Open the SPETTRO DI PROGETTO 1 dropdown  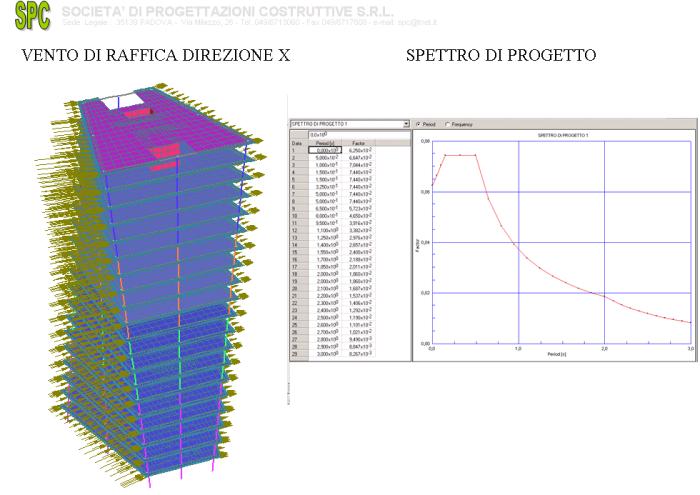405,124
